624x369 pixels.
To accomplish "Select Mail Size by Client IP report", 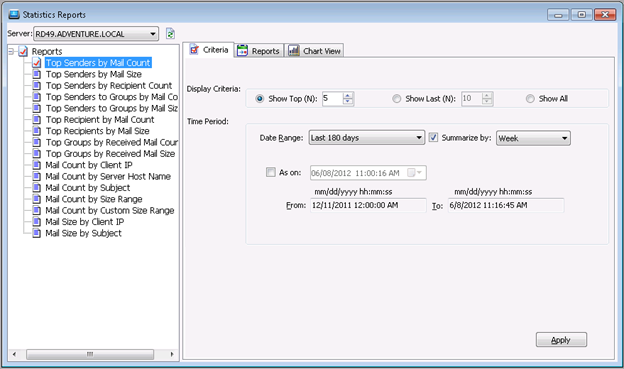I will tap(84, 221).
